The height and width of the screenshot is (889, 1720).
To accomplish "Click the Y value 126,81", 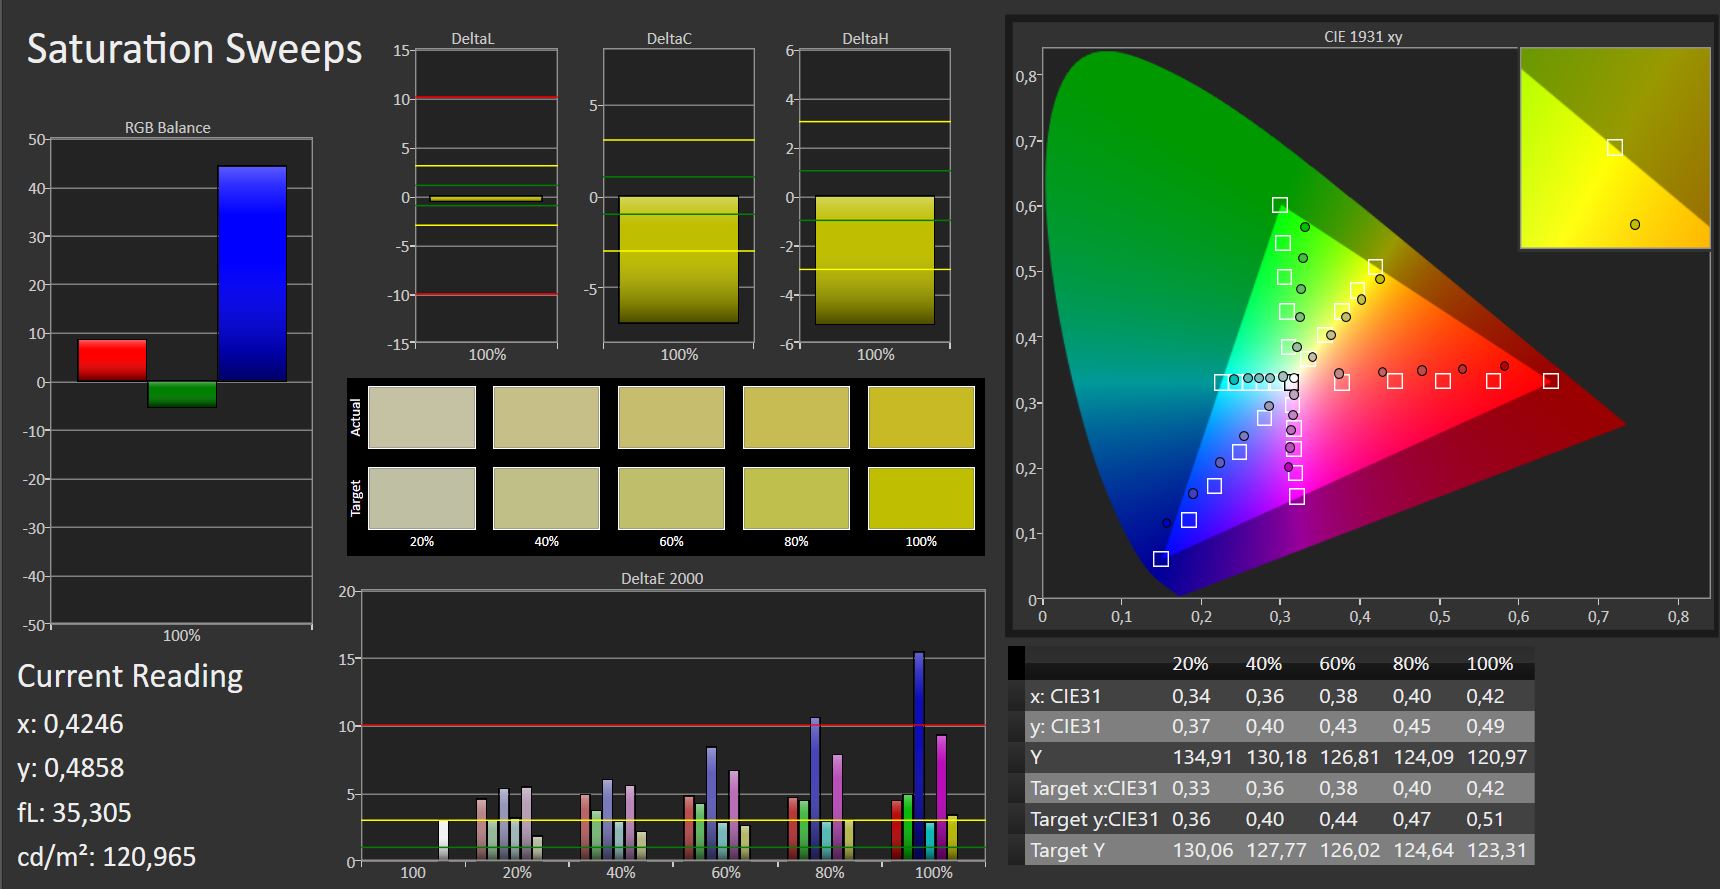I will click(1350, 757).
